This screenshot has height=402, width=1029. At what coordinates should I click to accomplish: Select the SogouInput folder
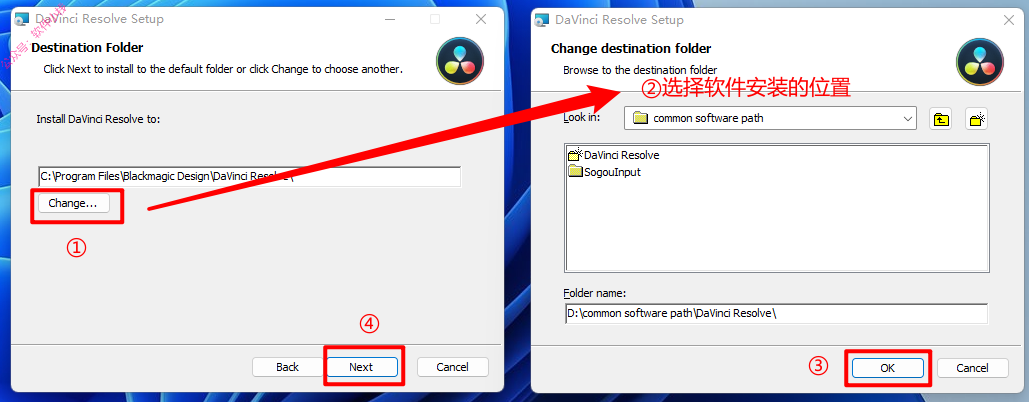tap(604, 172)
